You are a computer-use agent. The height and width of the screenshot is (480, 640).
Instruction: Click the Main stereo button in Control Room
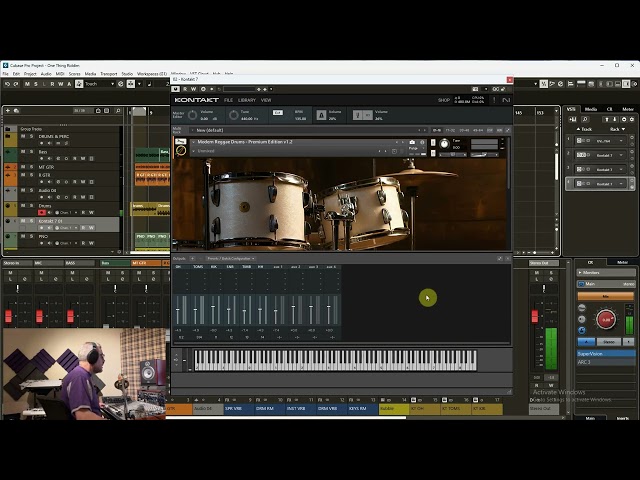tap(606, 284)
